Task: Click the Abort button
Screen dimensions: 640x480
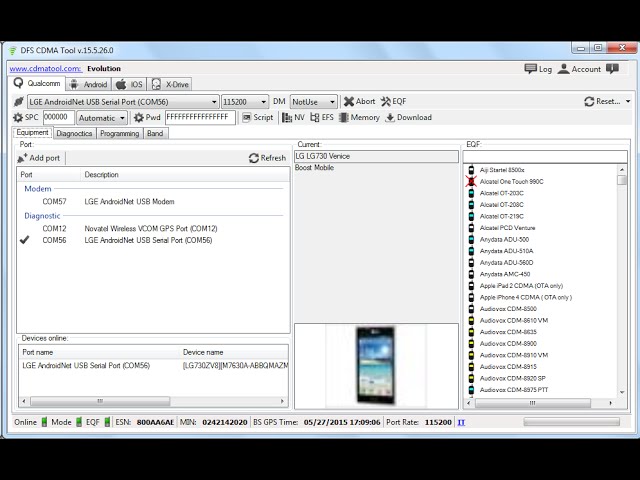Action: click(359, 101)
